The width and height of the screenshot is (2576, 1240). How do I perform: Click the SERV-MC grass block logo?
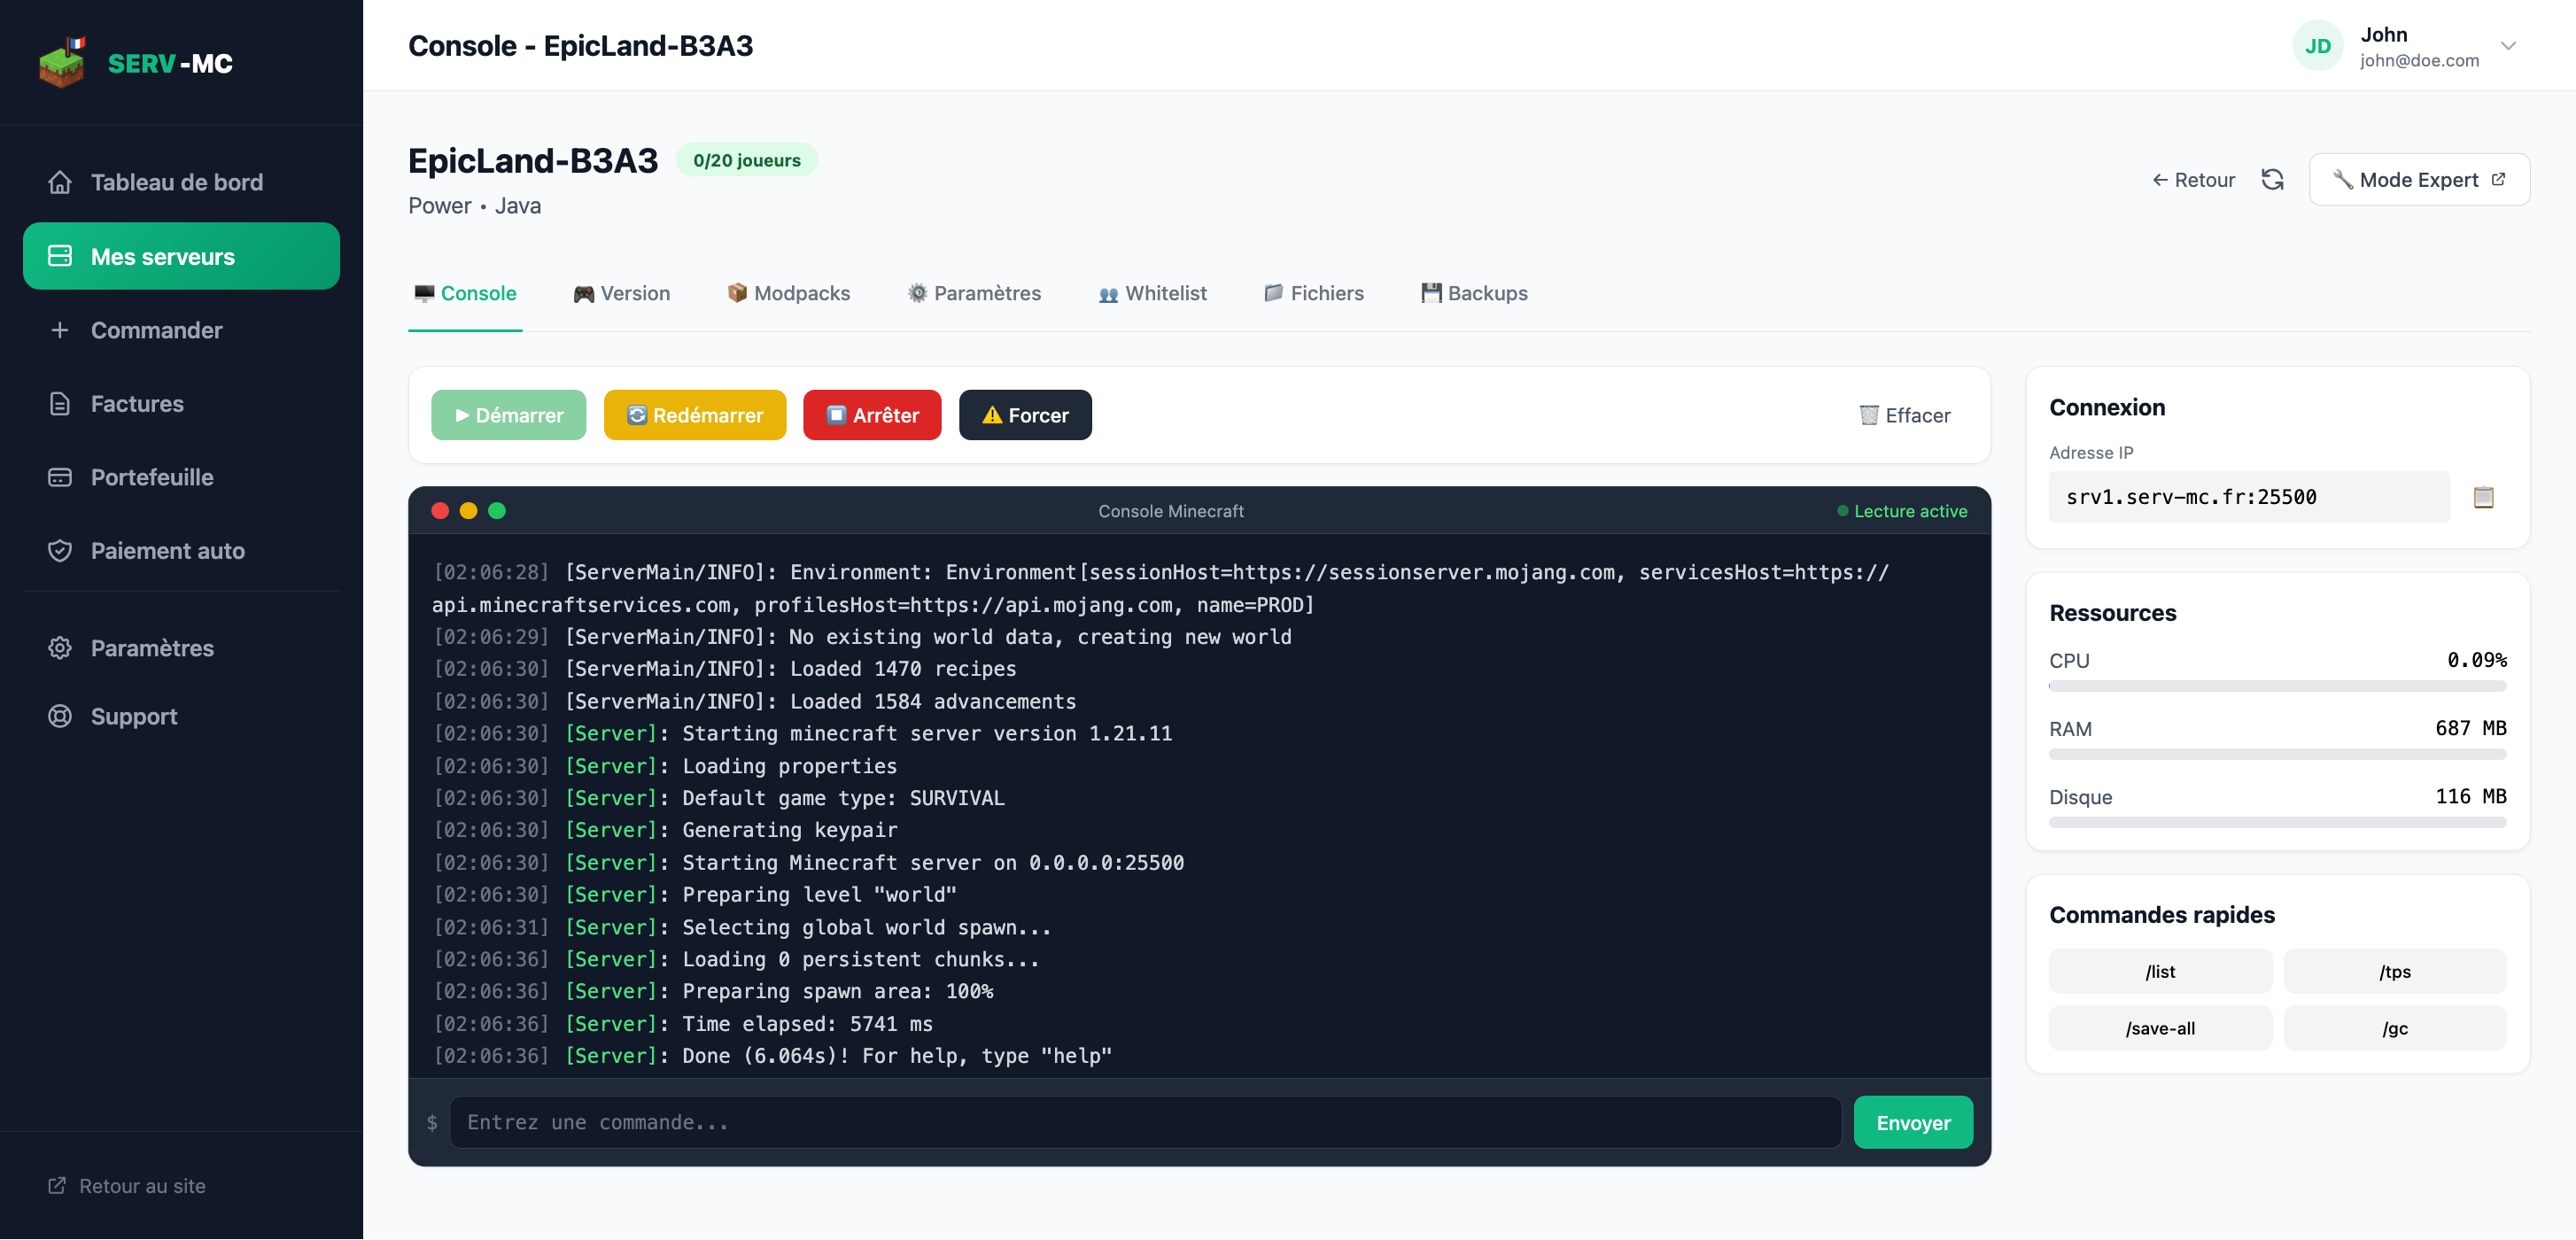click(62, 62)
